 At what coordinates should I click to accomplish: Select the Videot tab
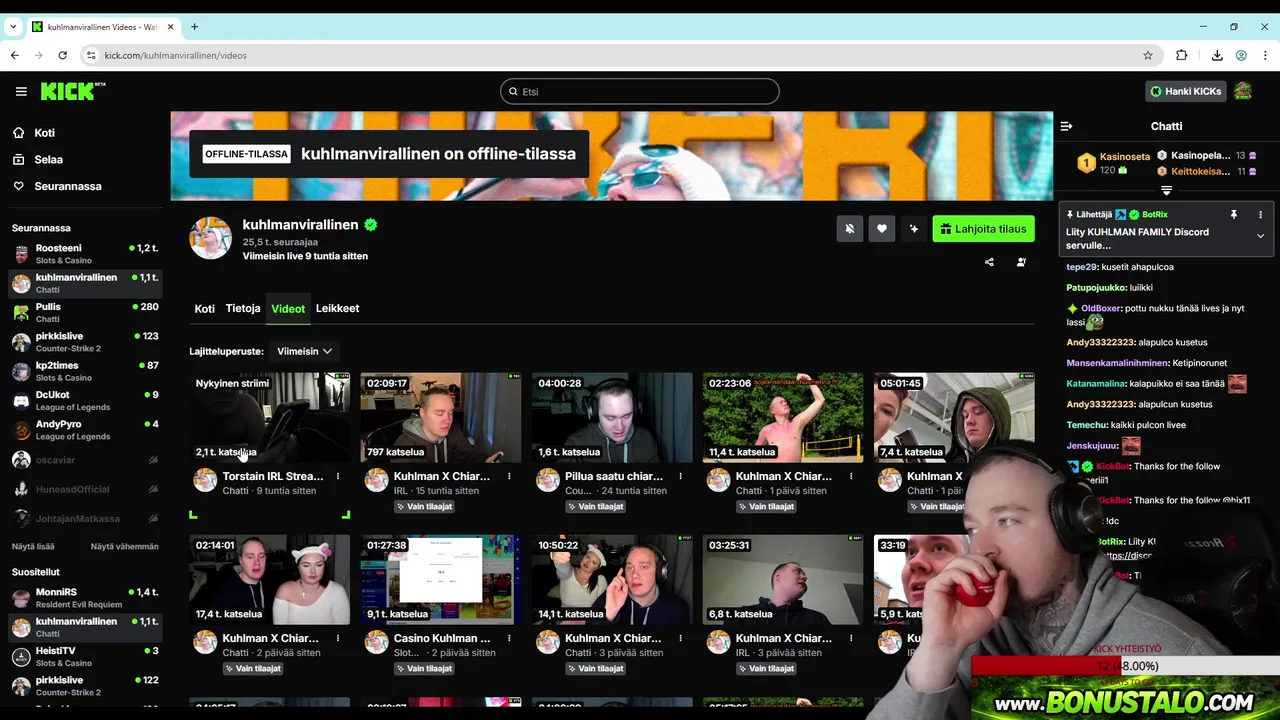coord(288,309)
